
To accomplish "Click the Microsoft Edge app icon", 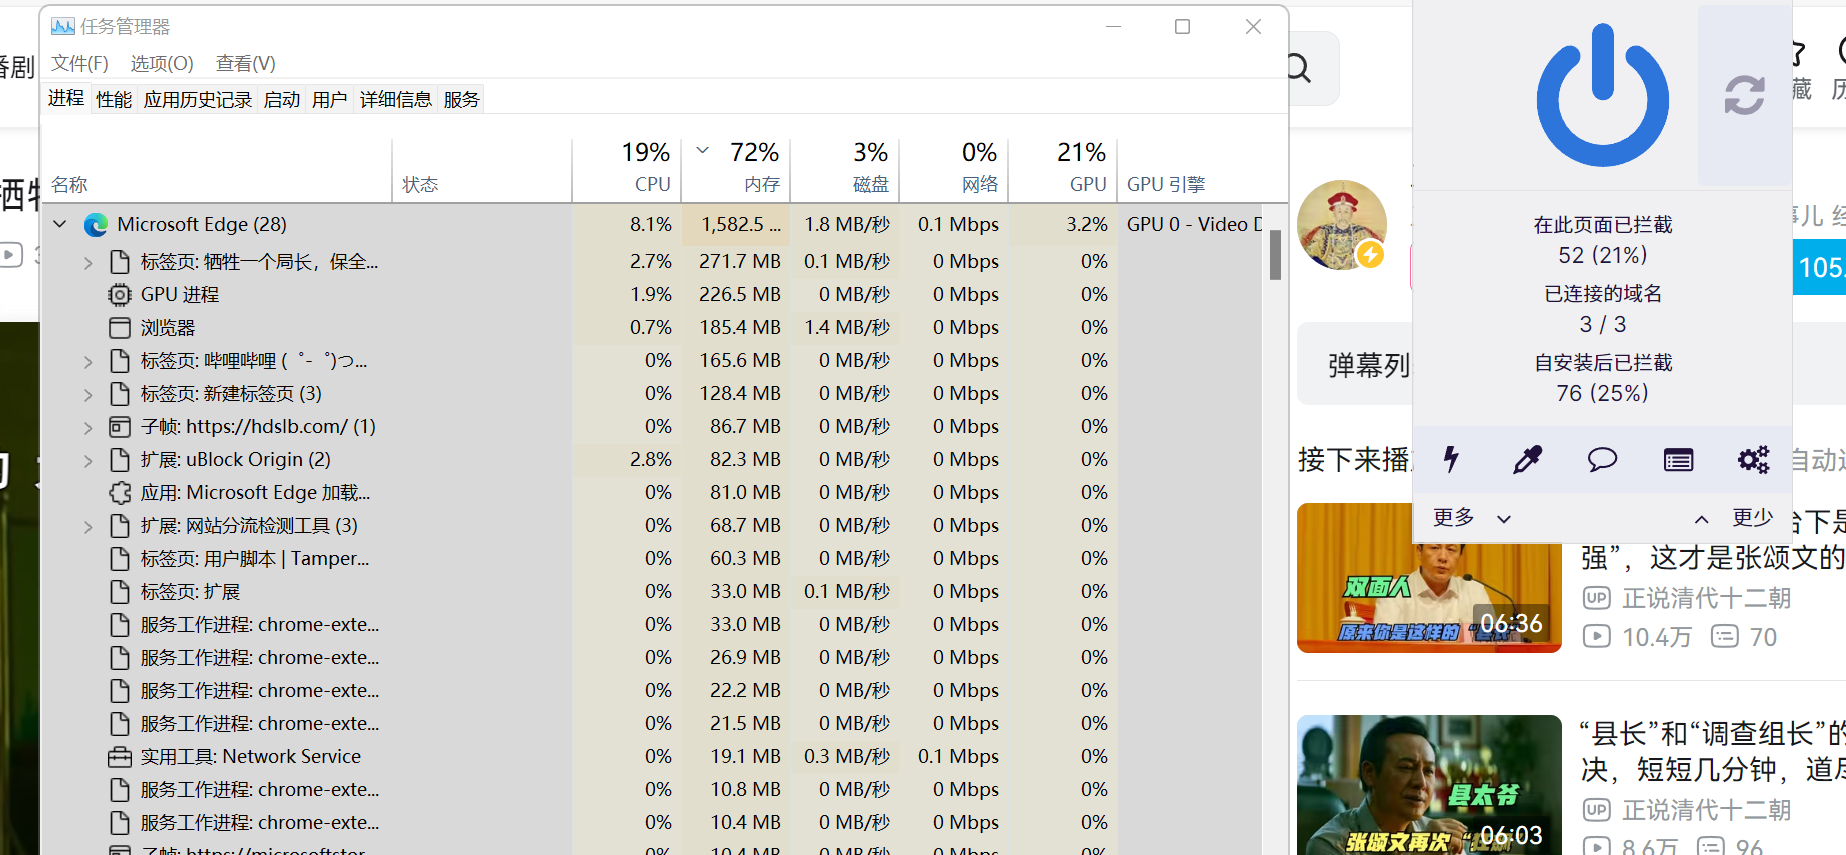I will pyautogui.click(x=96, y=225).
